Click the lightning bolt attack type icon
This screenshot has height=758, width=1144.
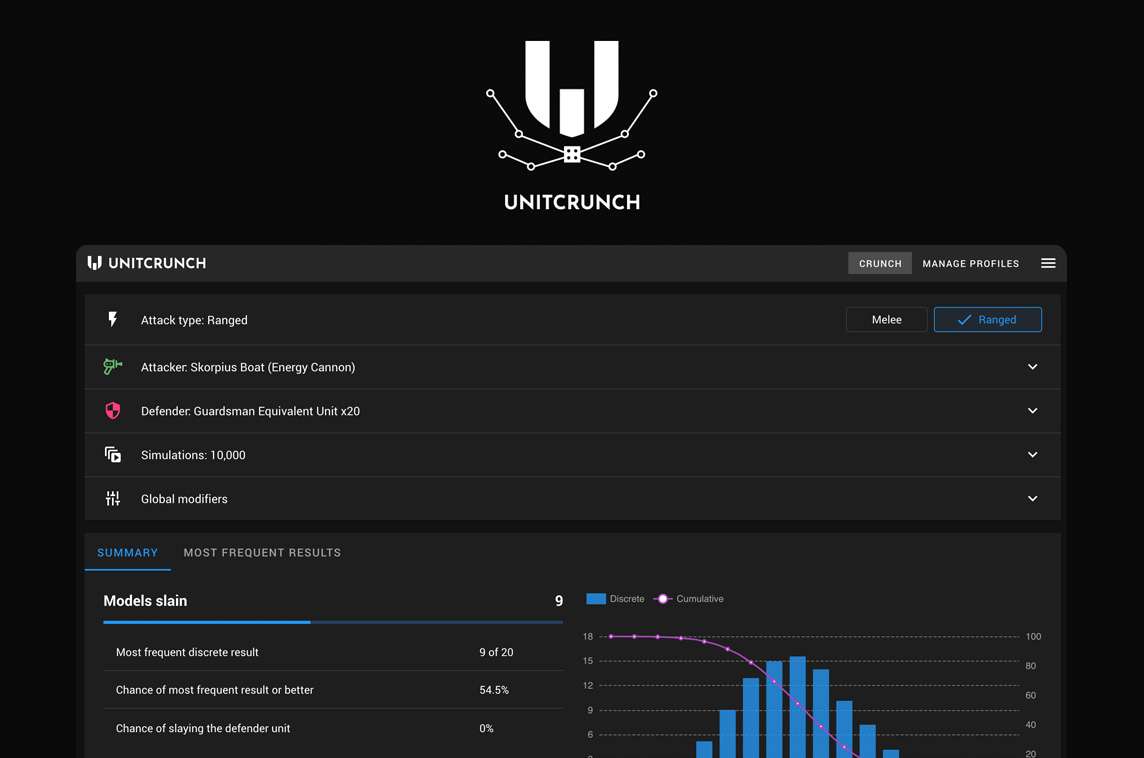click(112, 320)
